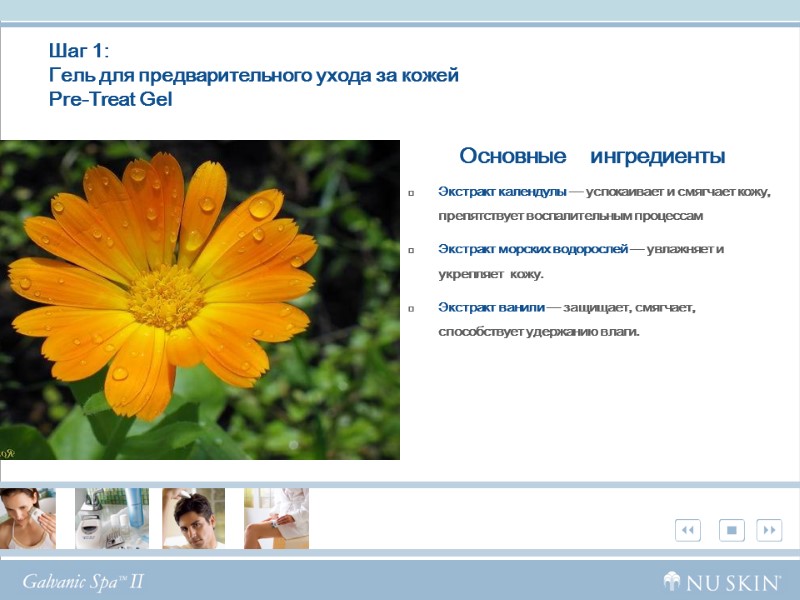Click the 'Основные ингредиенты' heading

(592, 156)
